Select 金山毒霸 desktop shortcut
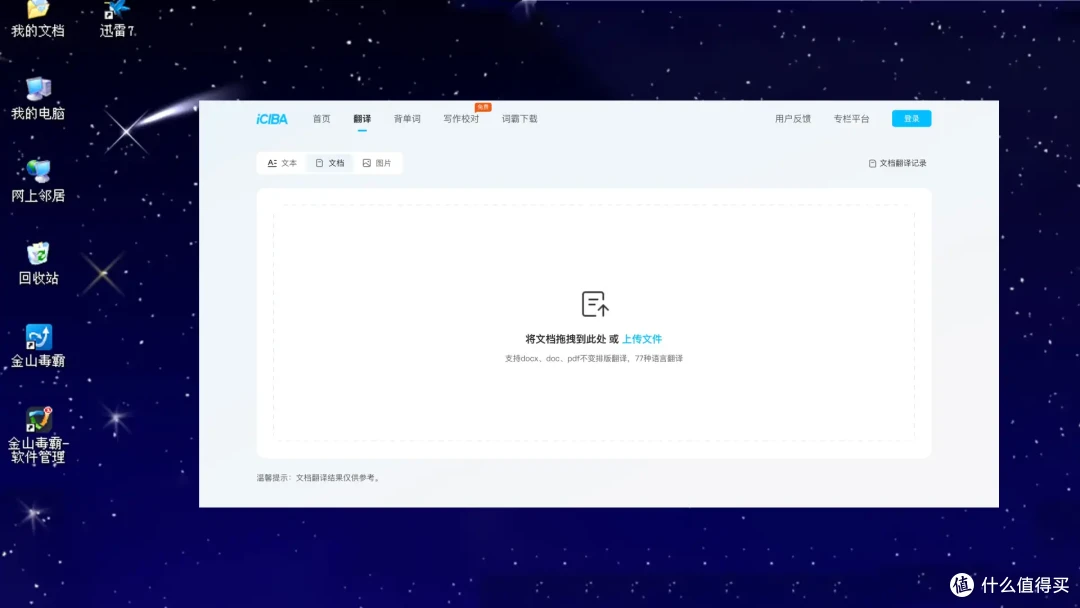Screen dimensions: 1080x608 coord(38,346)
